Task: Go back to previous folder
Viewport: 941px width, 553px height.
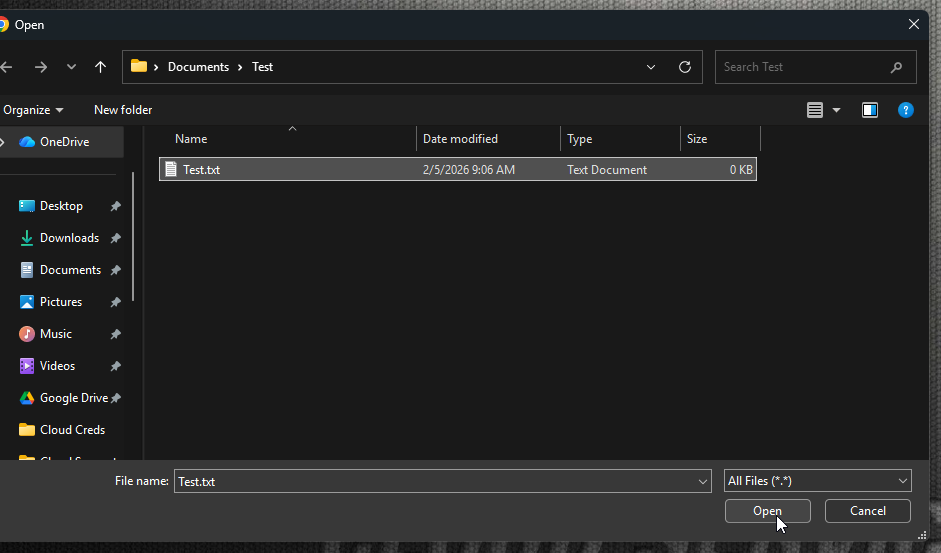Action: pyautogui.click(x=6, y=67)
